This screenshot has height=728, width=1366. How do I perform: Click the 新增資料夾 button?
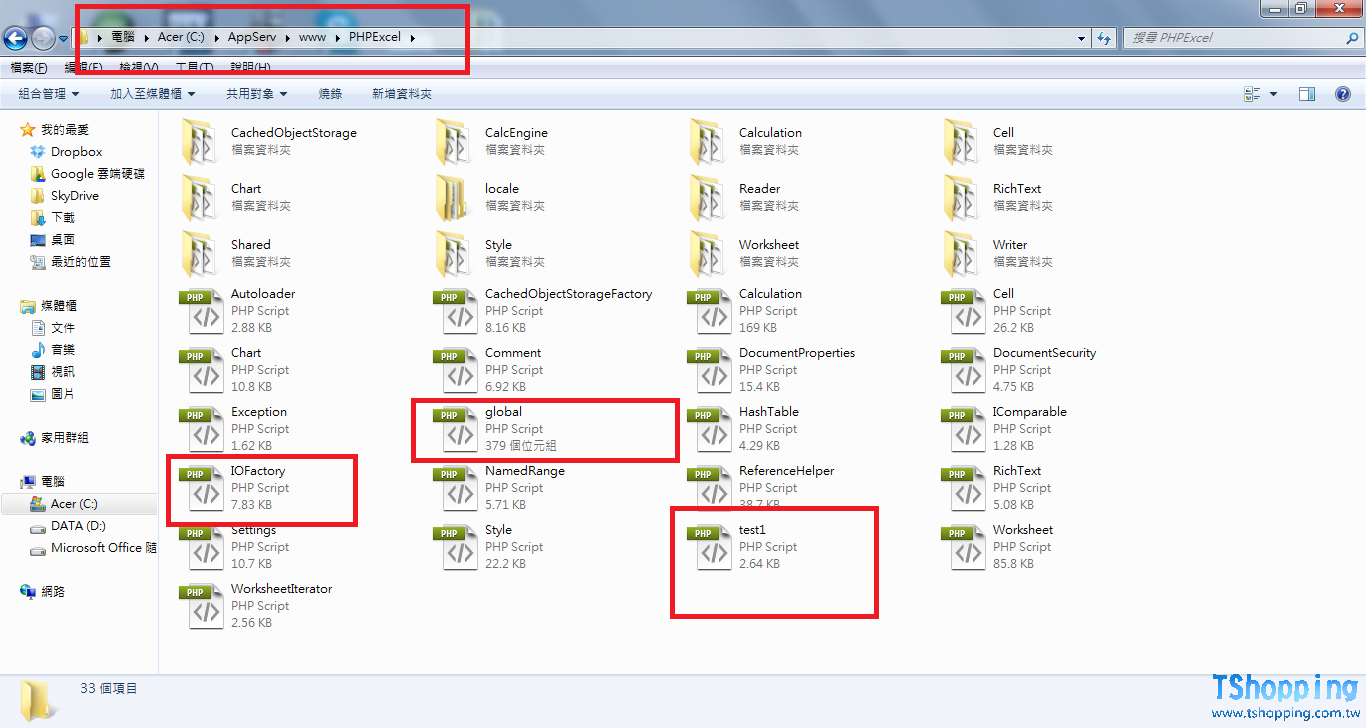coord(402,94)
